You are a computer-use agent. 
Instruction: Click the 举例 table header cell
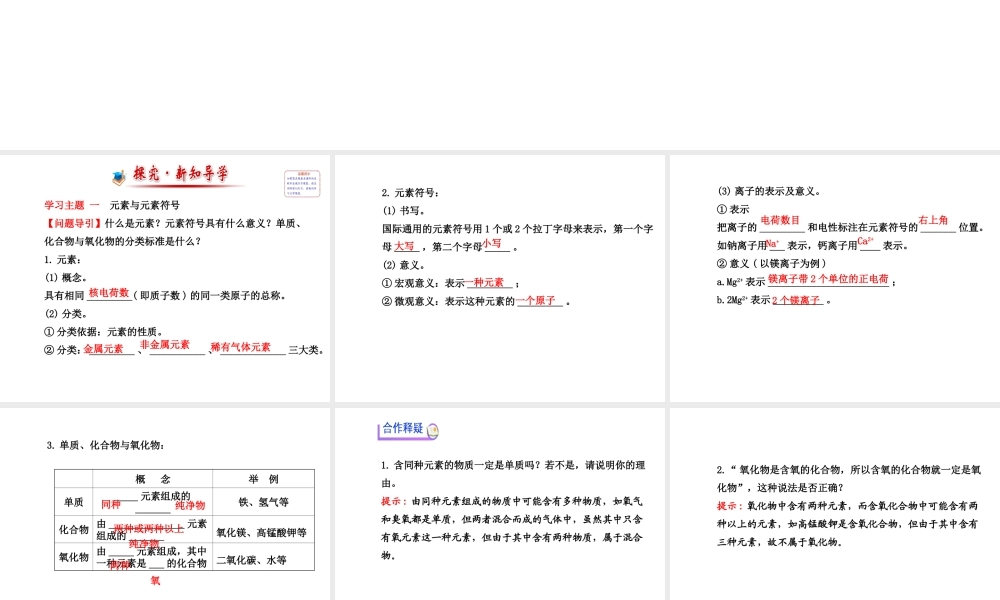coord(263,479)
